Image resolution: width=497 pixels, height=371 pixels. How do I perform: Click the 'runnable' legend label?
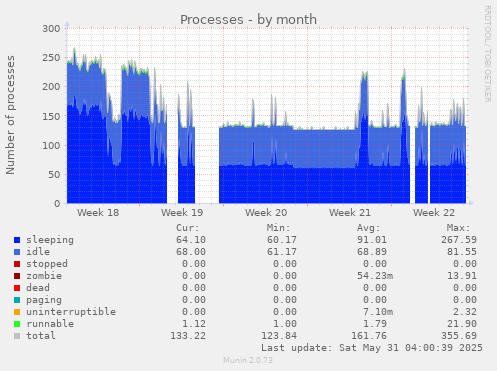[x=50, y=324]
